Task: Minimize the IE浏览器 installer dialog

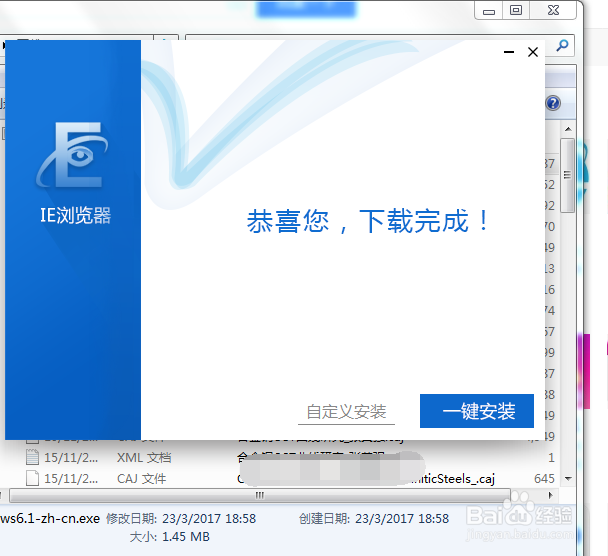Action: point(509,52)
